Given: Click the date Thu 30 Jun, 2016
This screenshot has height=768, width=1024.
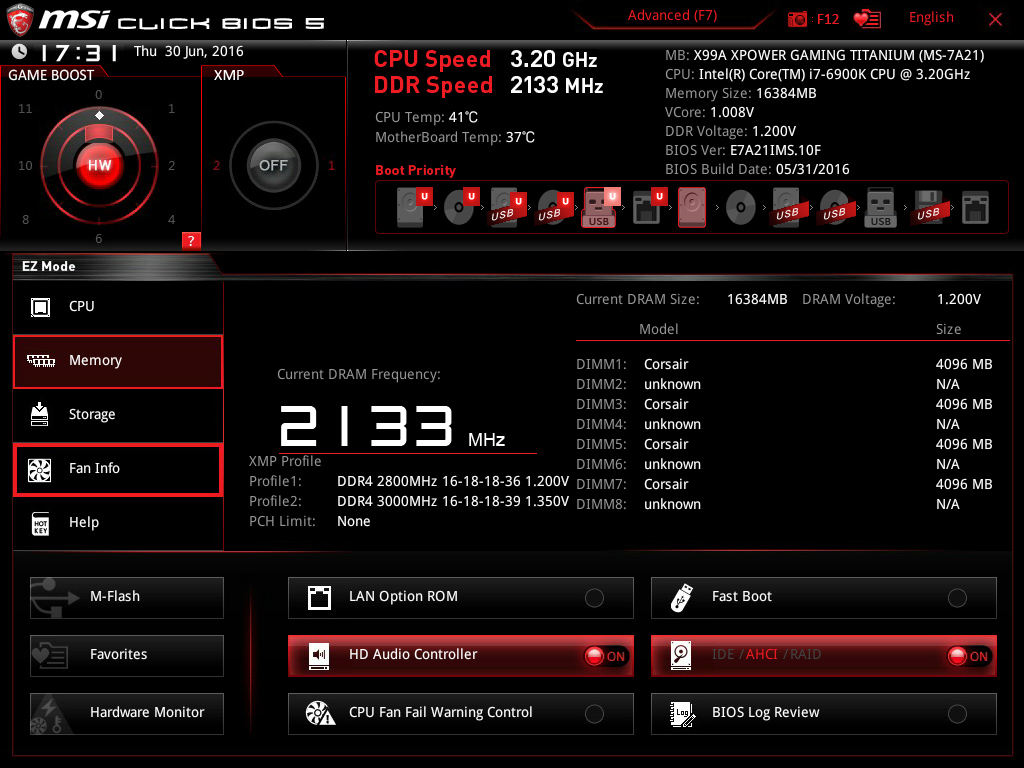Looking at the screenshot, I should 188,52.
